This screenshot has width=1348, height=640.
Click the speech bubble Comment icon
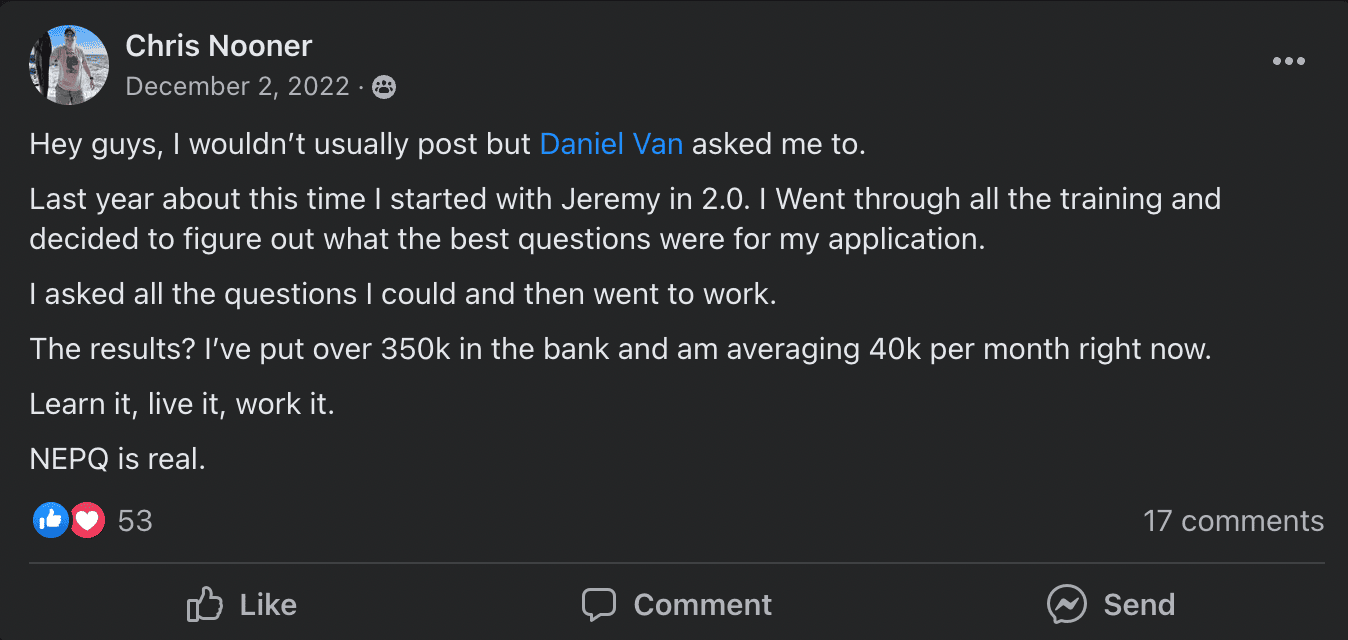[x=598, y=605]
